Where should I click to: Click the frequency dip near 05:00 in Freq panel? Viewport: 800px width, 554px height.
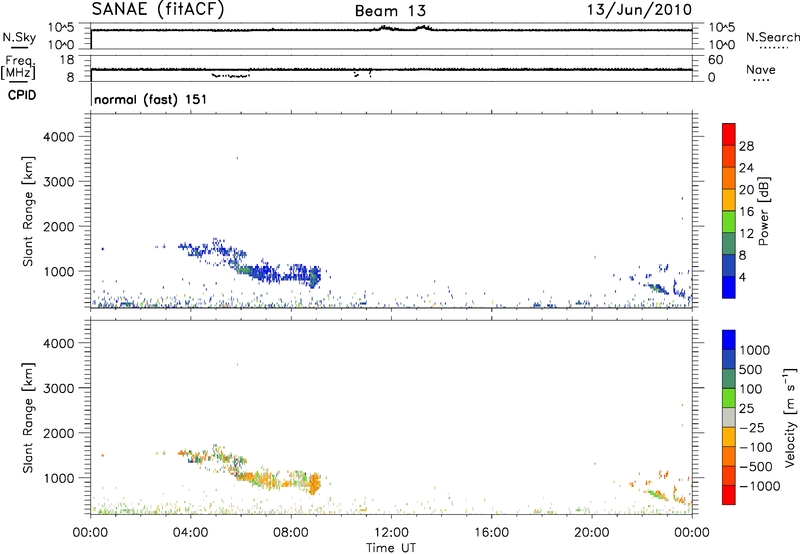coord(231,76)
